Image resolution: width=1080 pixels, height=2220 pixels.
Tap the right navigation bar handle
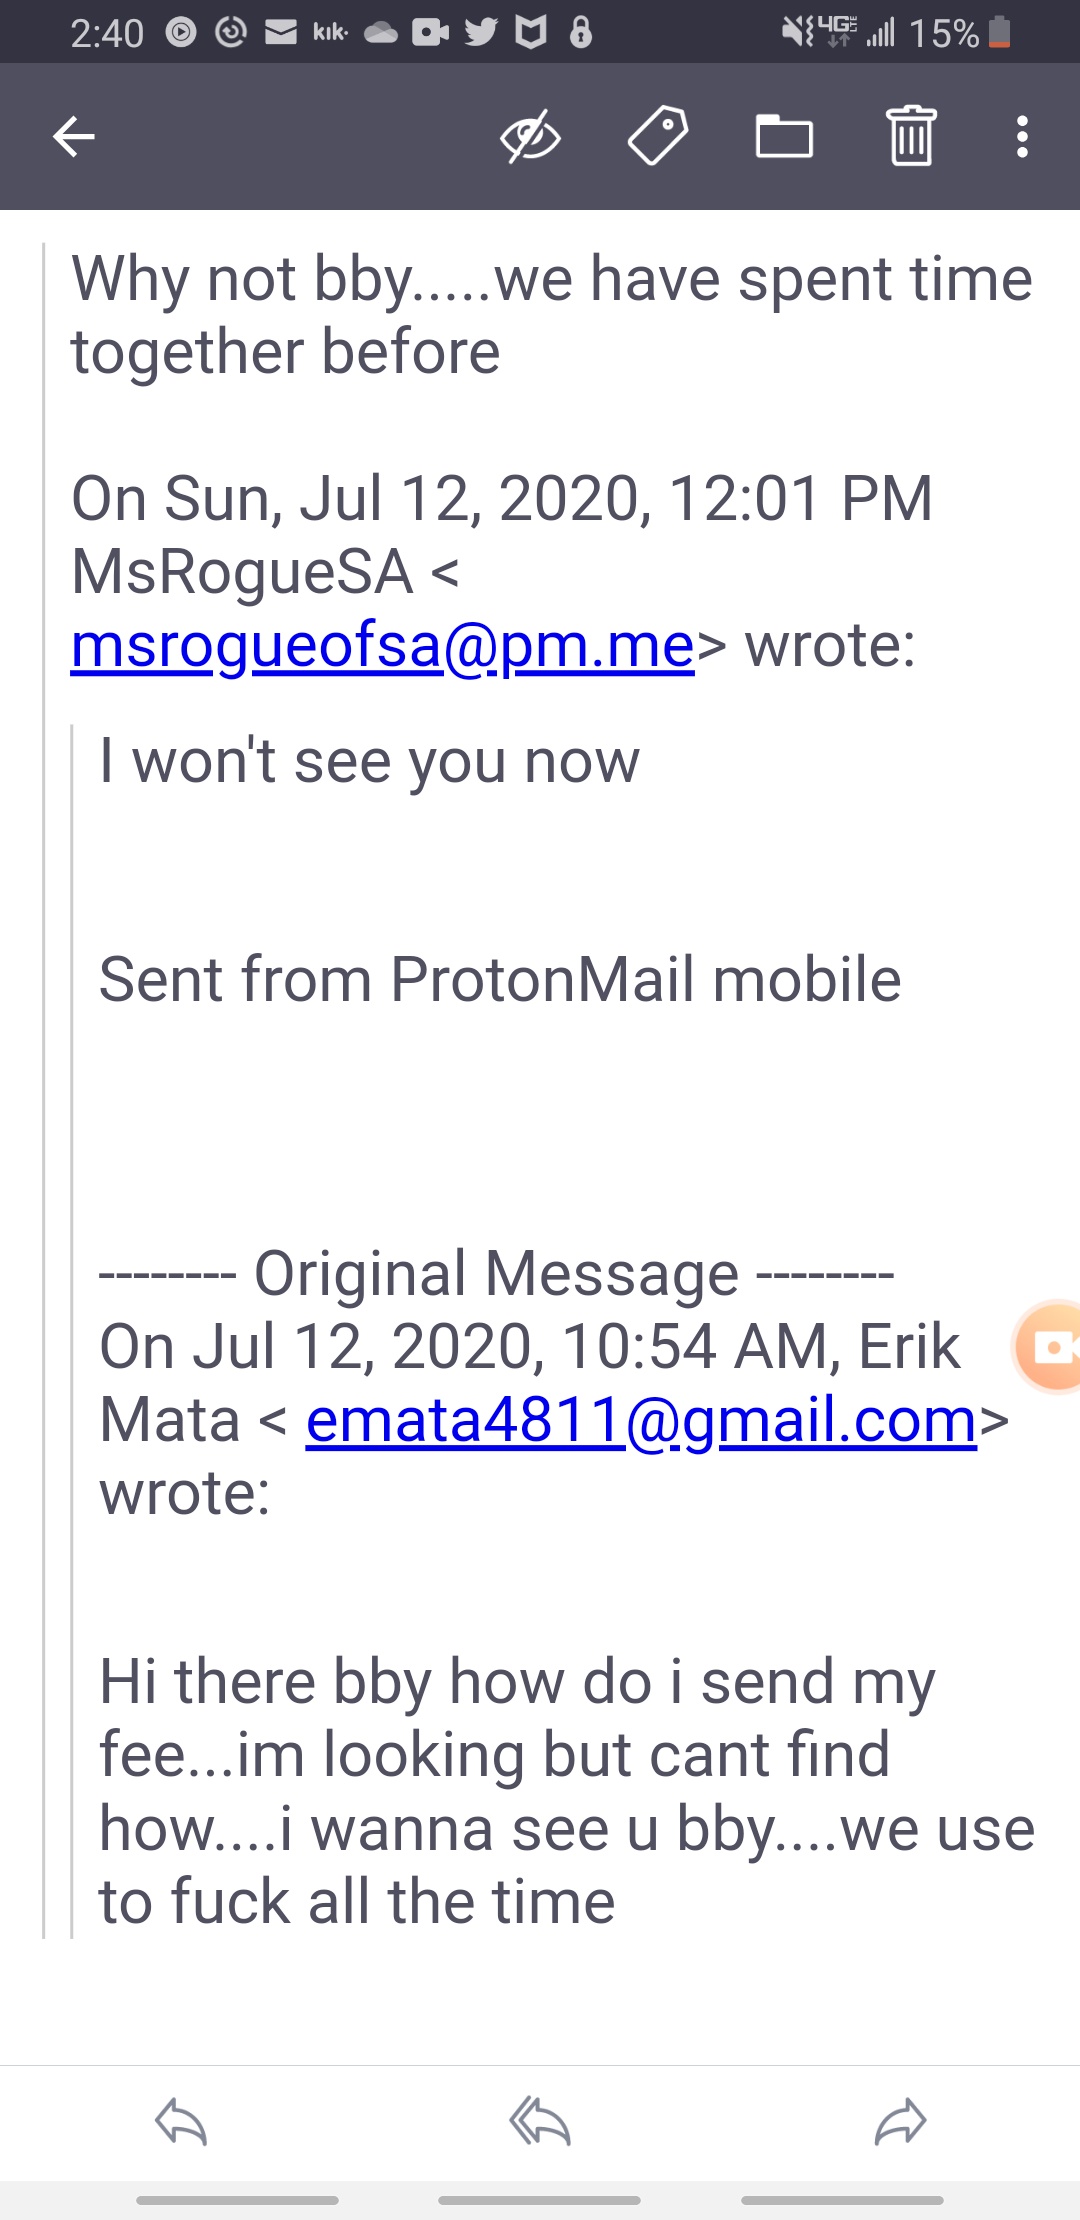(842, 2200)
